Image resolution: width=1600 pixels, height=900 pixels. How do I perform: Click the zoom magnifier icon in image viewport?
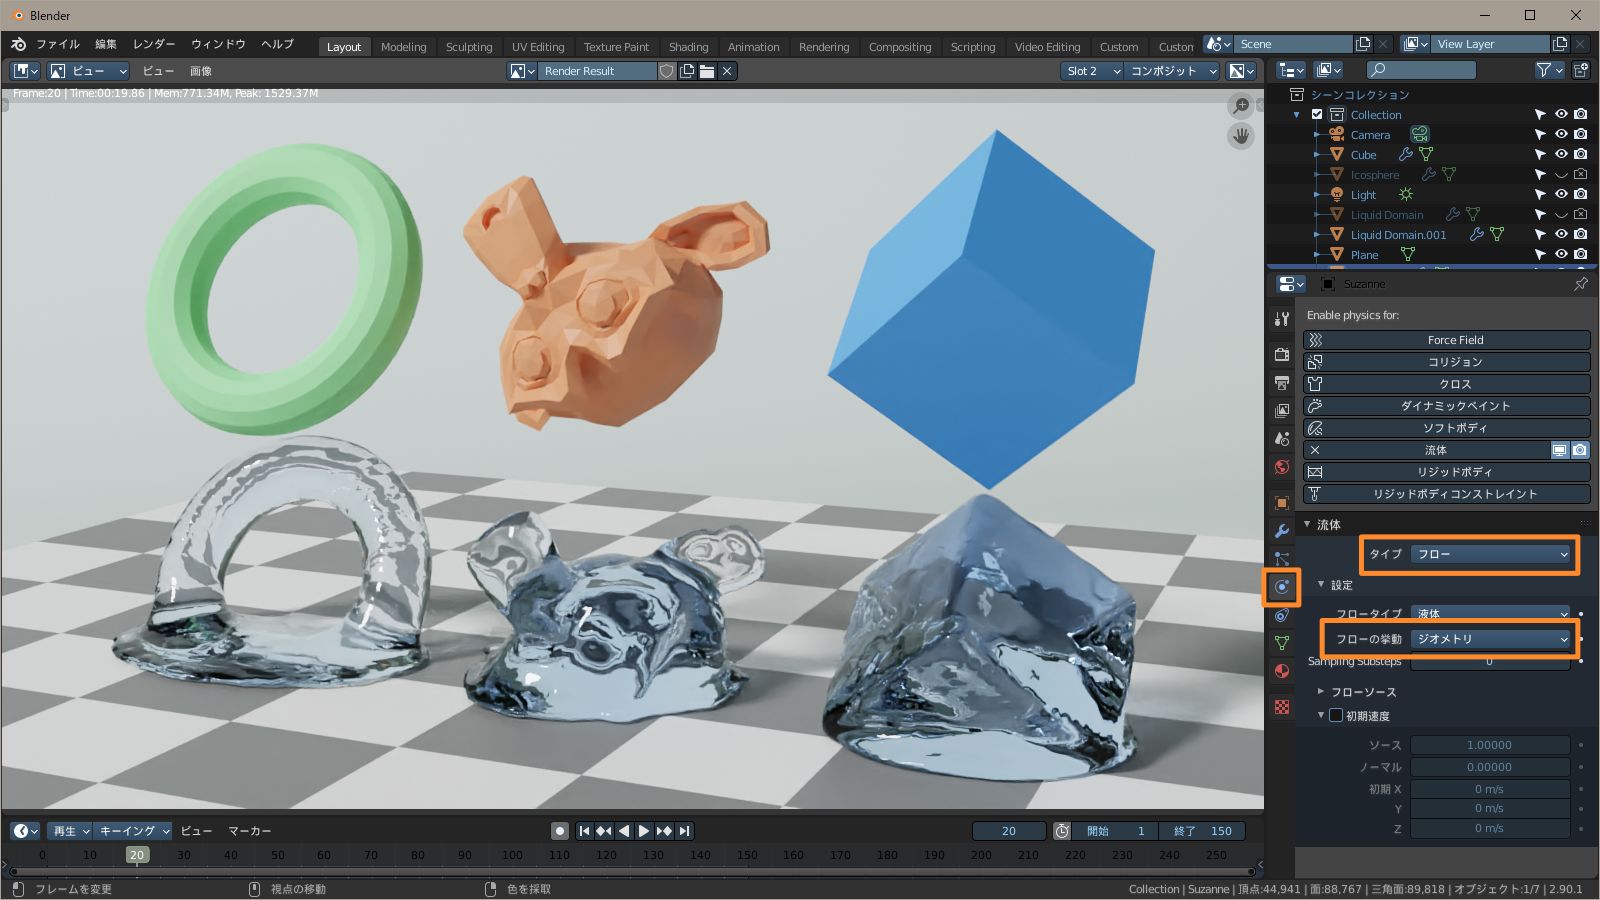pyautogui.click(x=1241, y=105)
